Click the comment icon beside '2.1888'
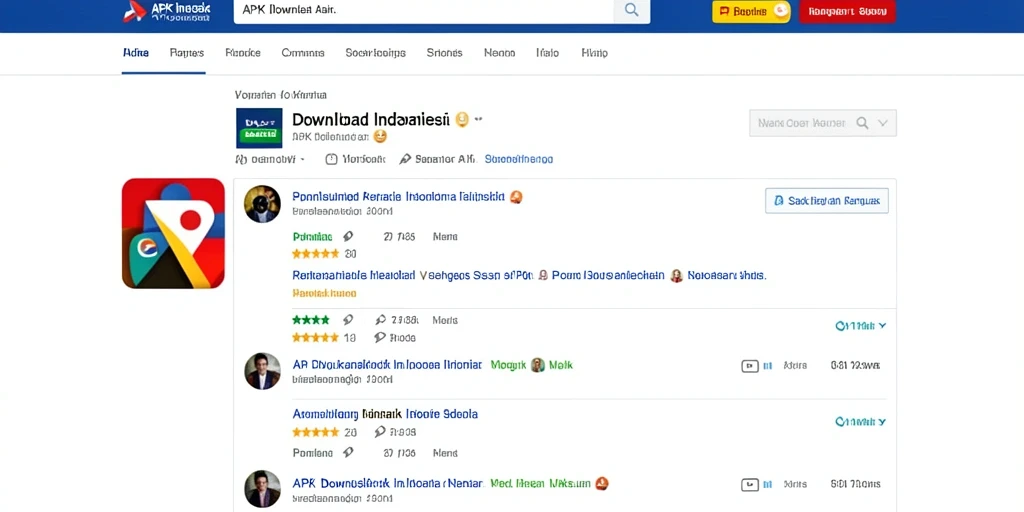The height and width of the screenshot is (512, 1024). pyautogui.click(x=381, y=320)
